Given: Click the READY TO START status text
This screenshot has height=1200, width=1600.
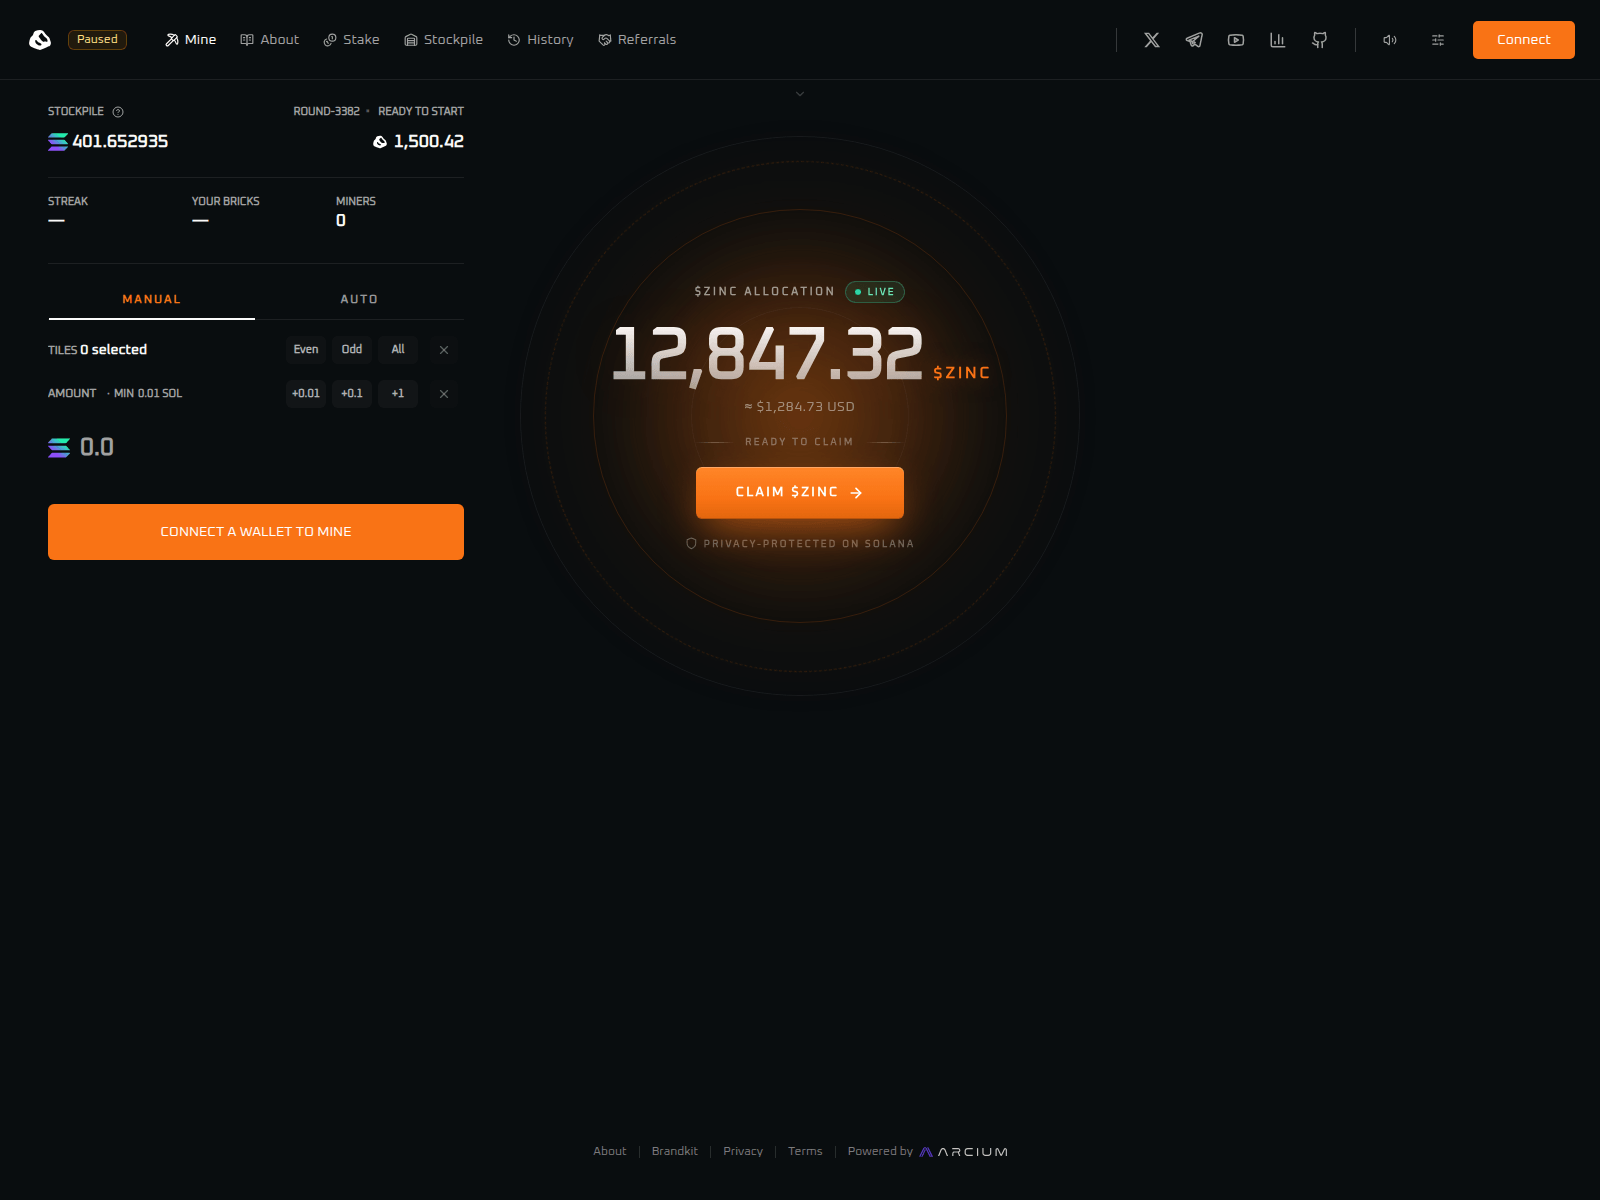Looking at the screenshot, I should [421, 112].
